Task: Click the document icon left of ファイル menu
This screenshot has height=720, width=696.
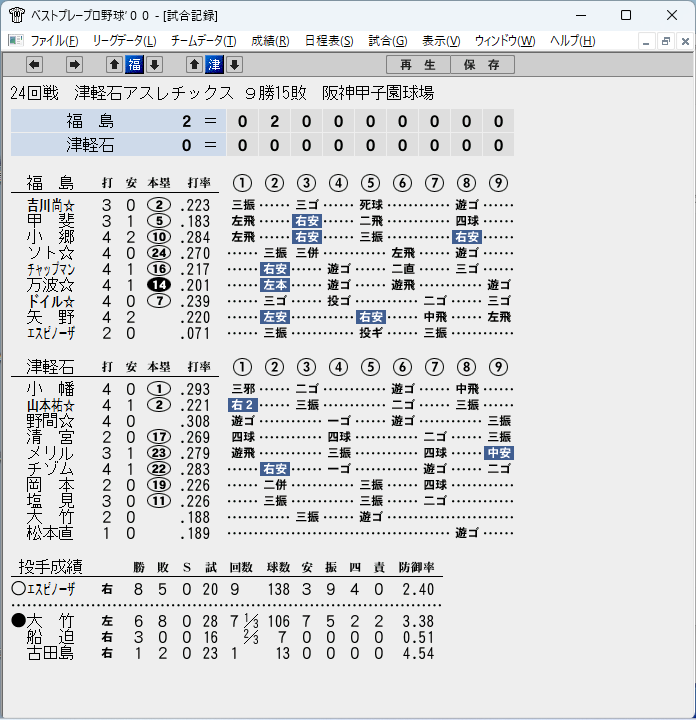Action: [16, 41]
